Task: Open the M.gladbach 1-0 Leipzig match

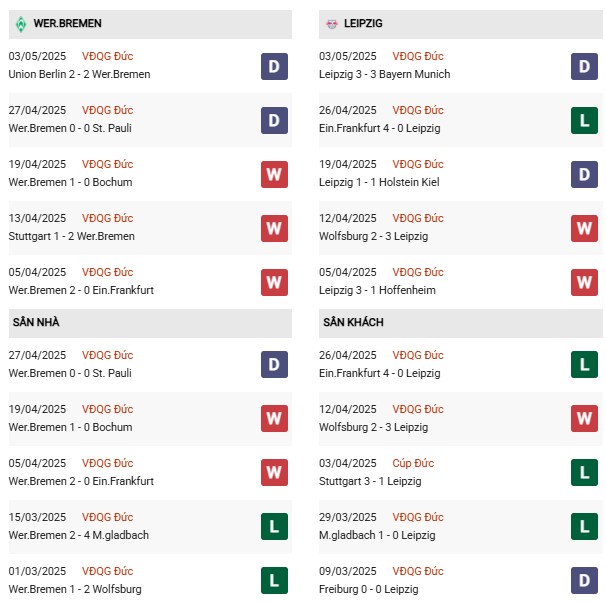Action: coord(377,535)
